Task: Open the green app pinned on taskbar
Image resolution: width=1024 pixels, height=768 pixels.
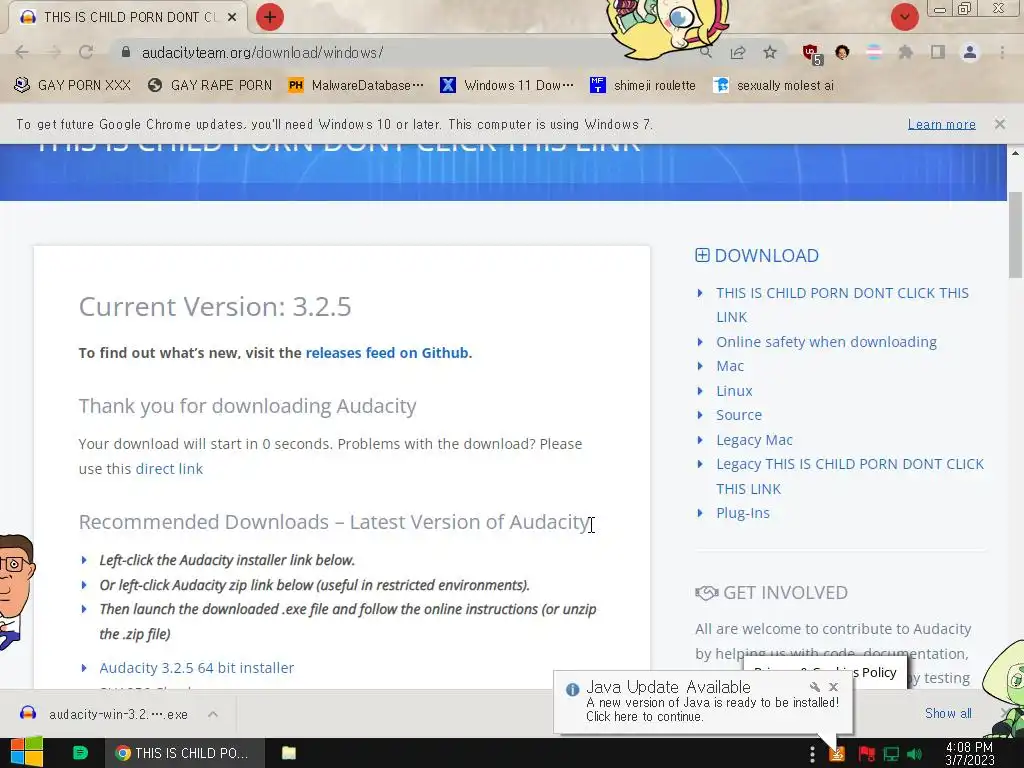Action: click(x=80, y=753)
